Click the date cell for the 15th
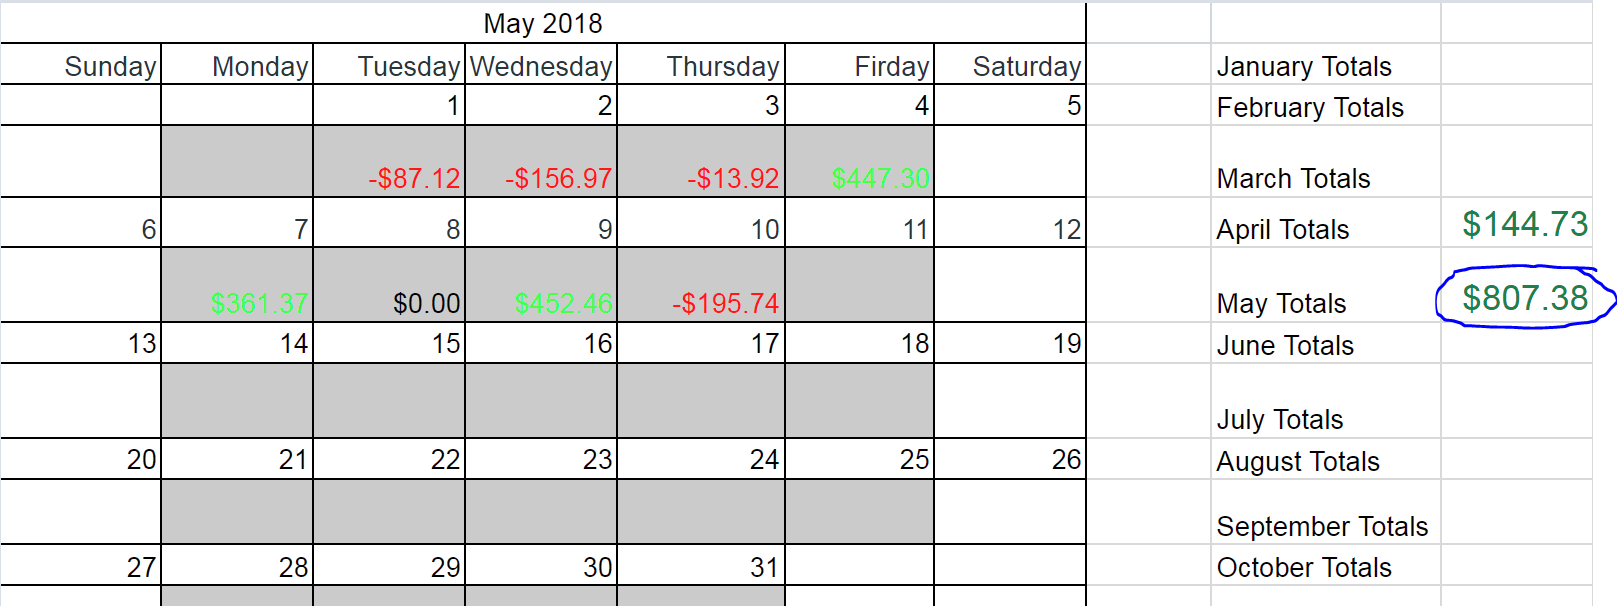This screenshot has width=1617, height=606. pyautogui.click(x=390, y=343)
